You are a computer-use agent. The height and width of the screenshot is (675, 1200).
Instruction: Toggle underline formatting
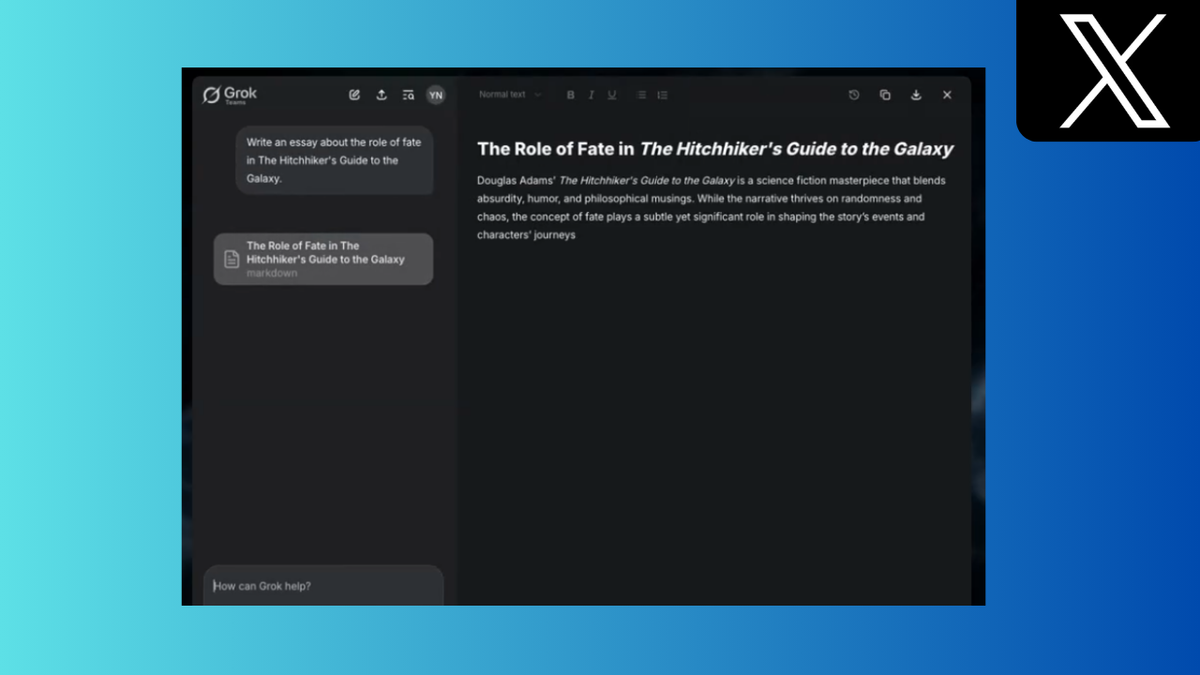point(612,94)
